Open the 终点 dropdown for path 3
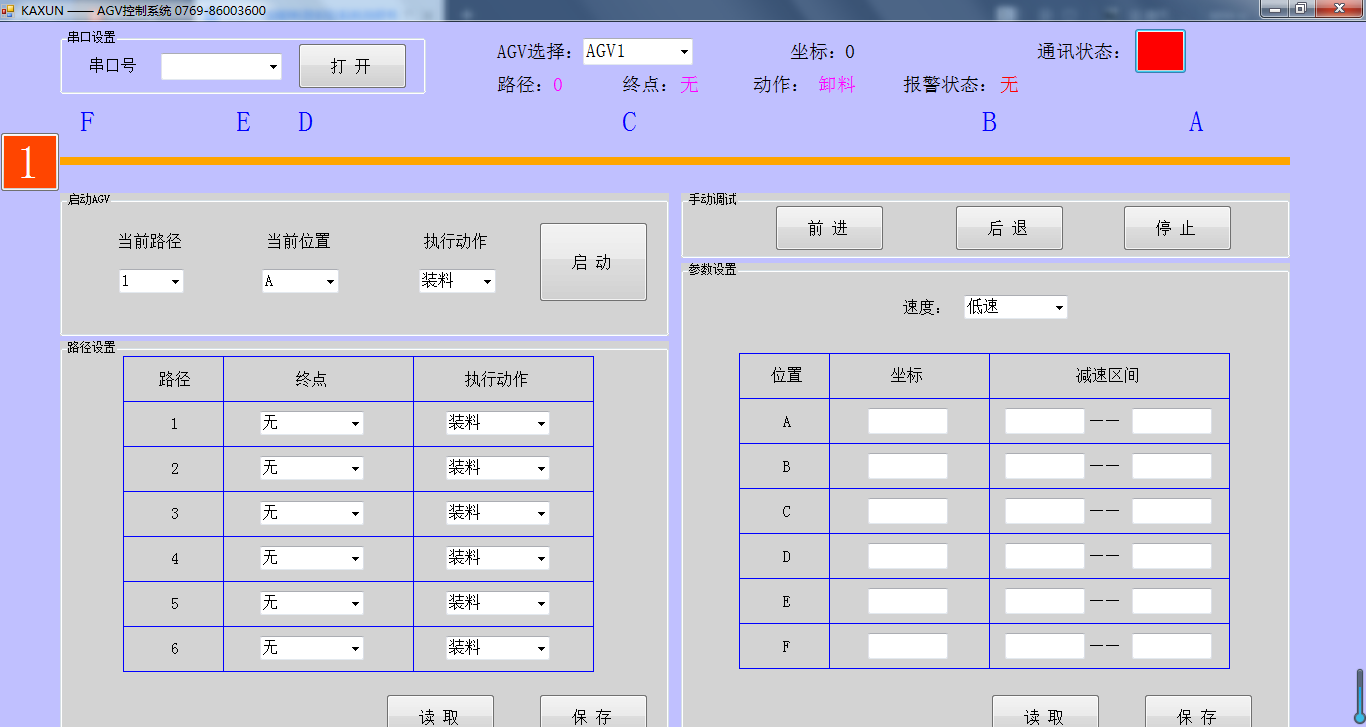The image size is (1366, 727). point(312,513)
